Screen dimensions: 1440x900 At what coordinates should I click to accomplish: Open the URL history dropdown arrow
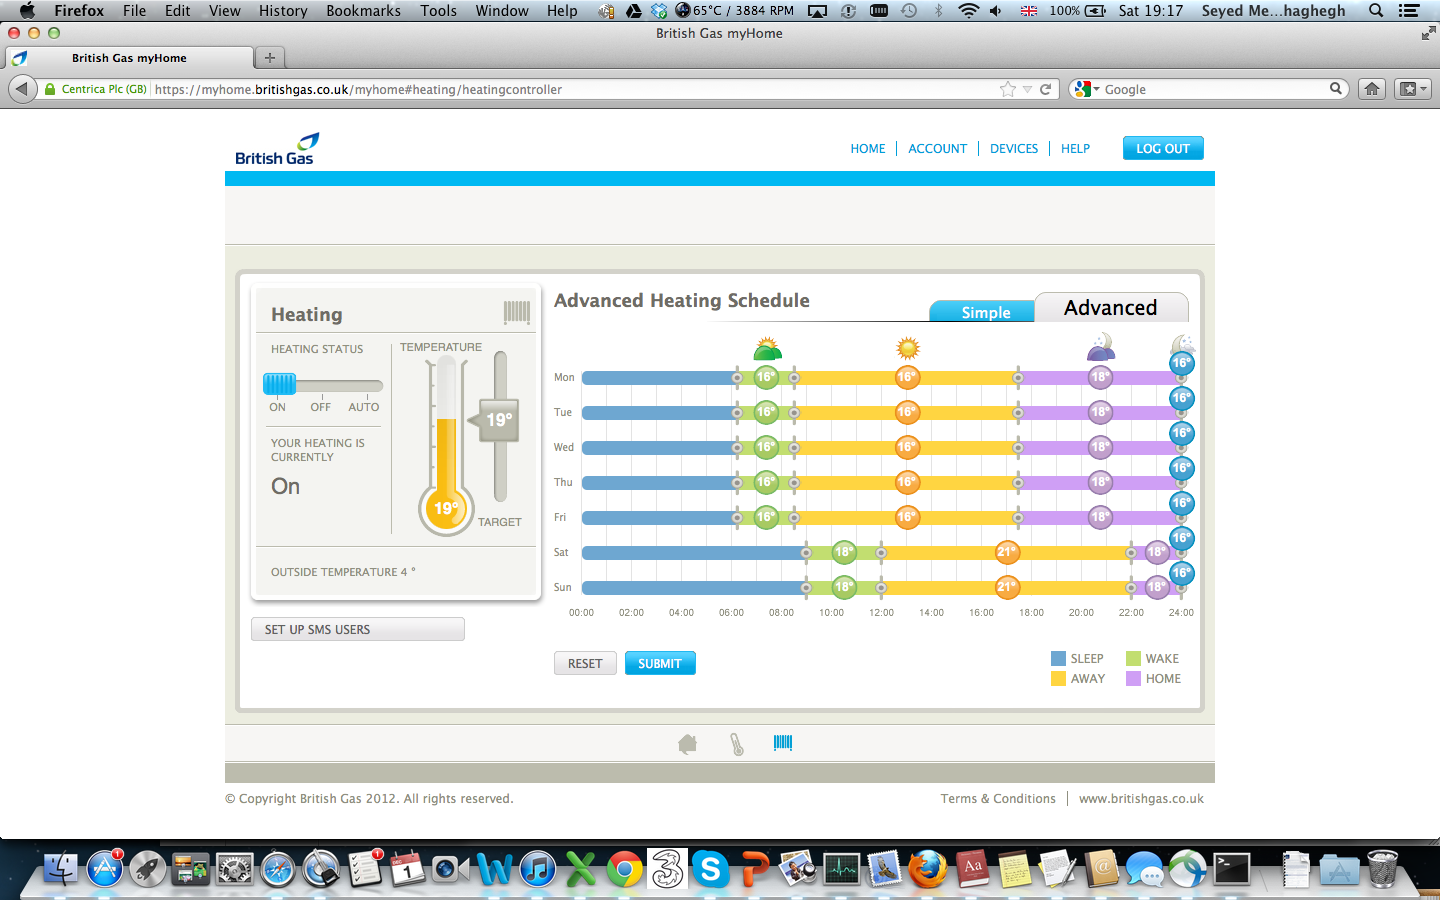click(1027, 89)
